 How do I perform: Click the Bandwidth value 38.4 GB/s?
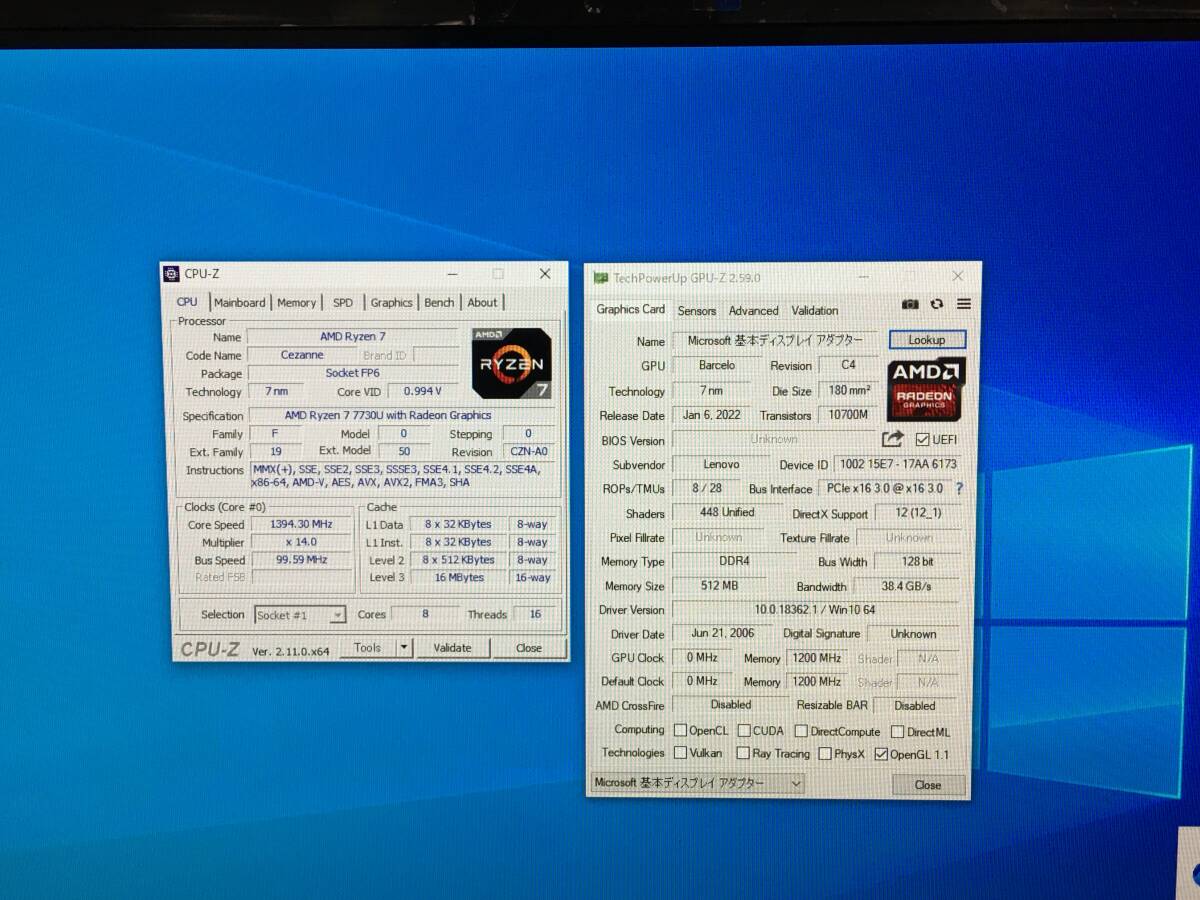(907, 587)
